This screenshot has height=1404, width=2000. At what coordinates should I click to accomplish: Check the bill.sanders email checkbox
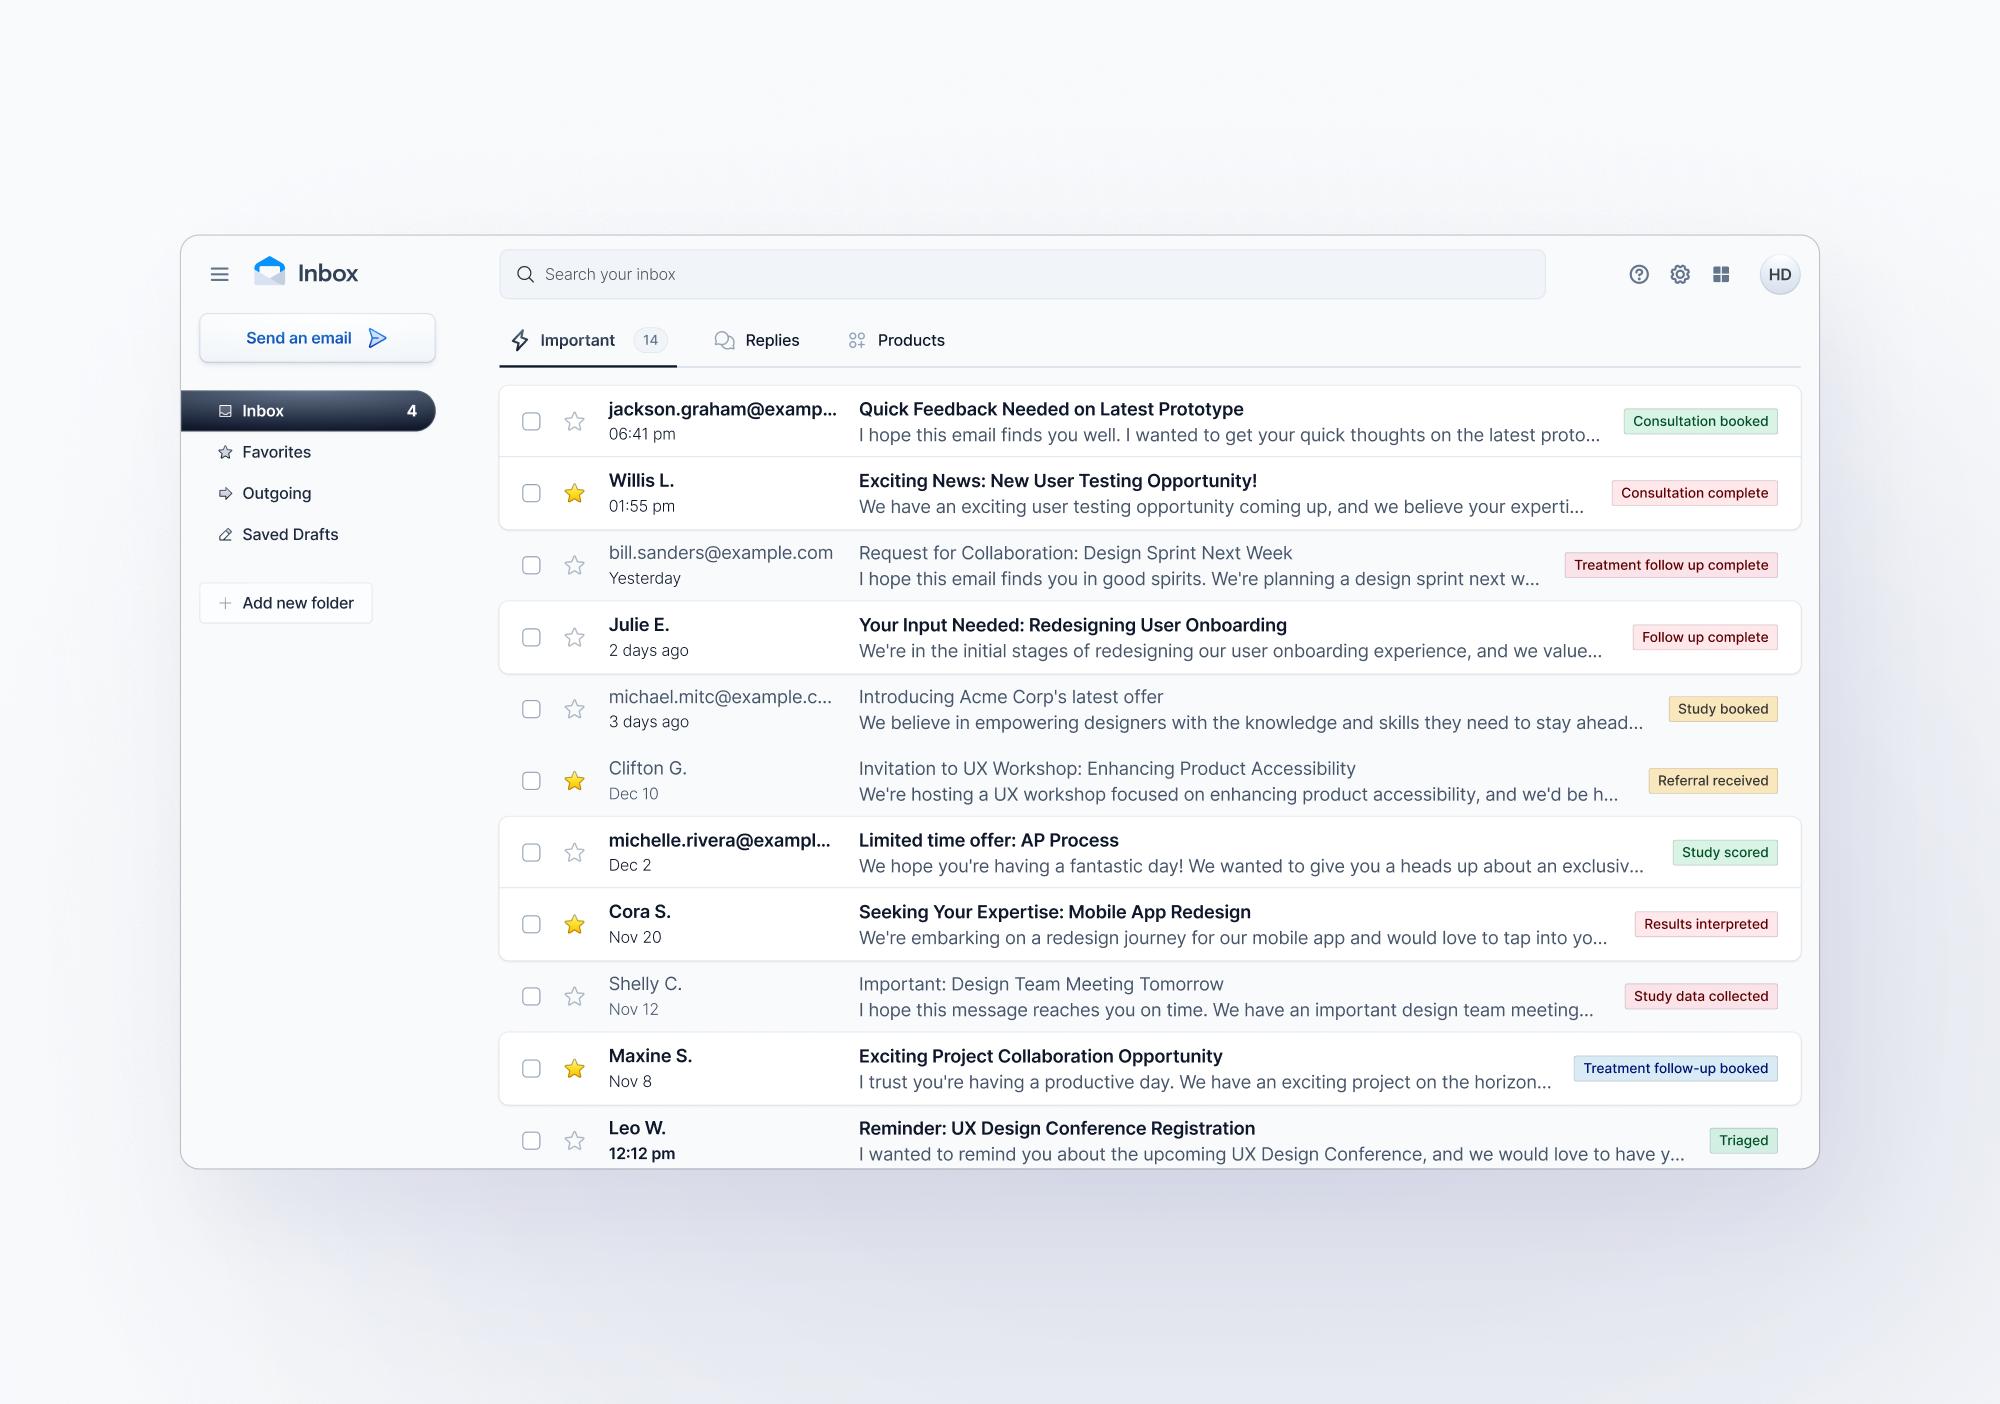click(531, 565)
